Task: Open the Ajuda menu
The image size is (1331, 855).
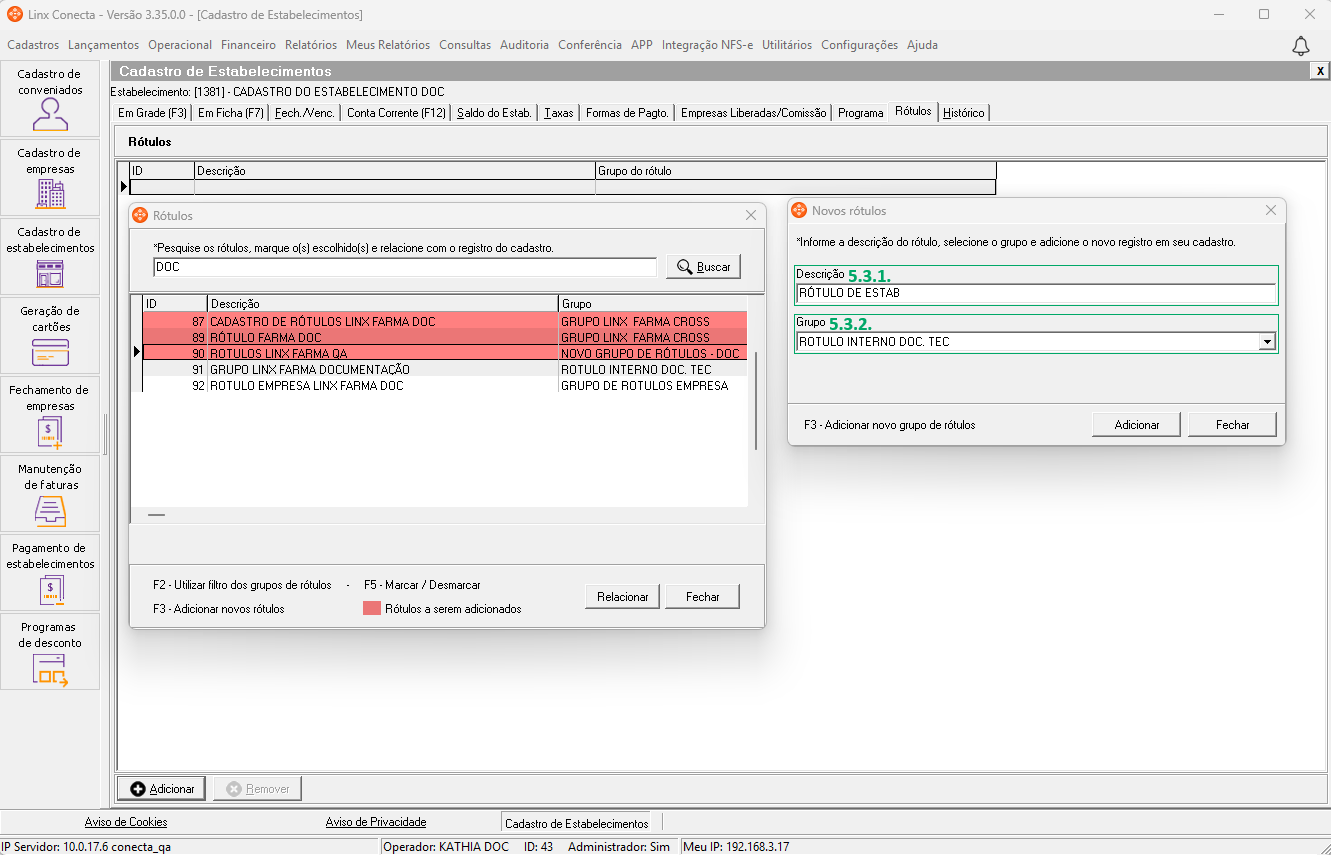Action: click(922, 45)
